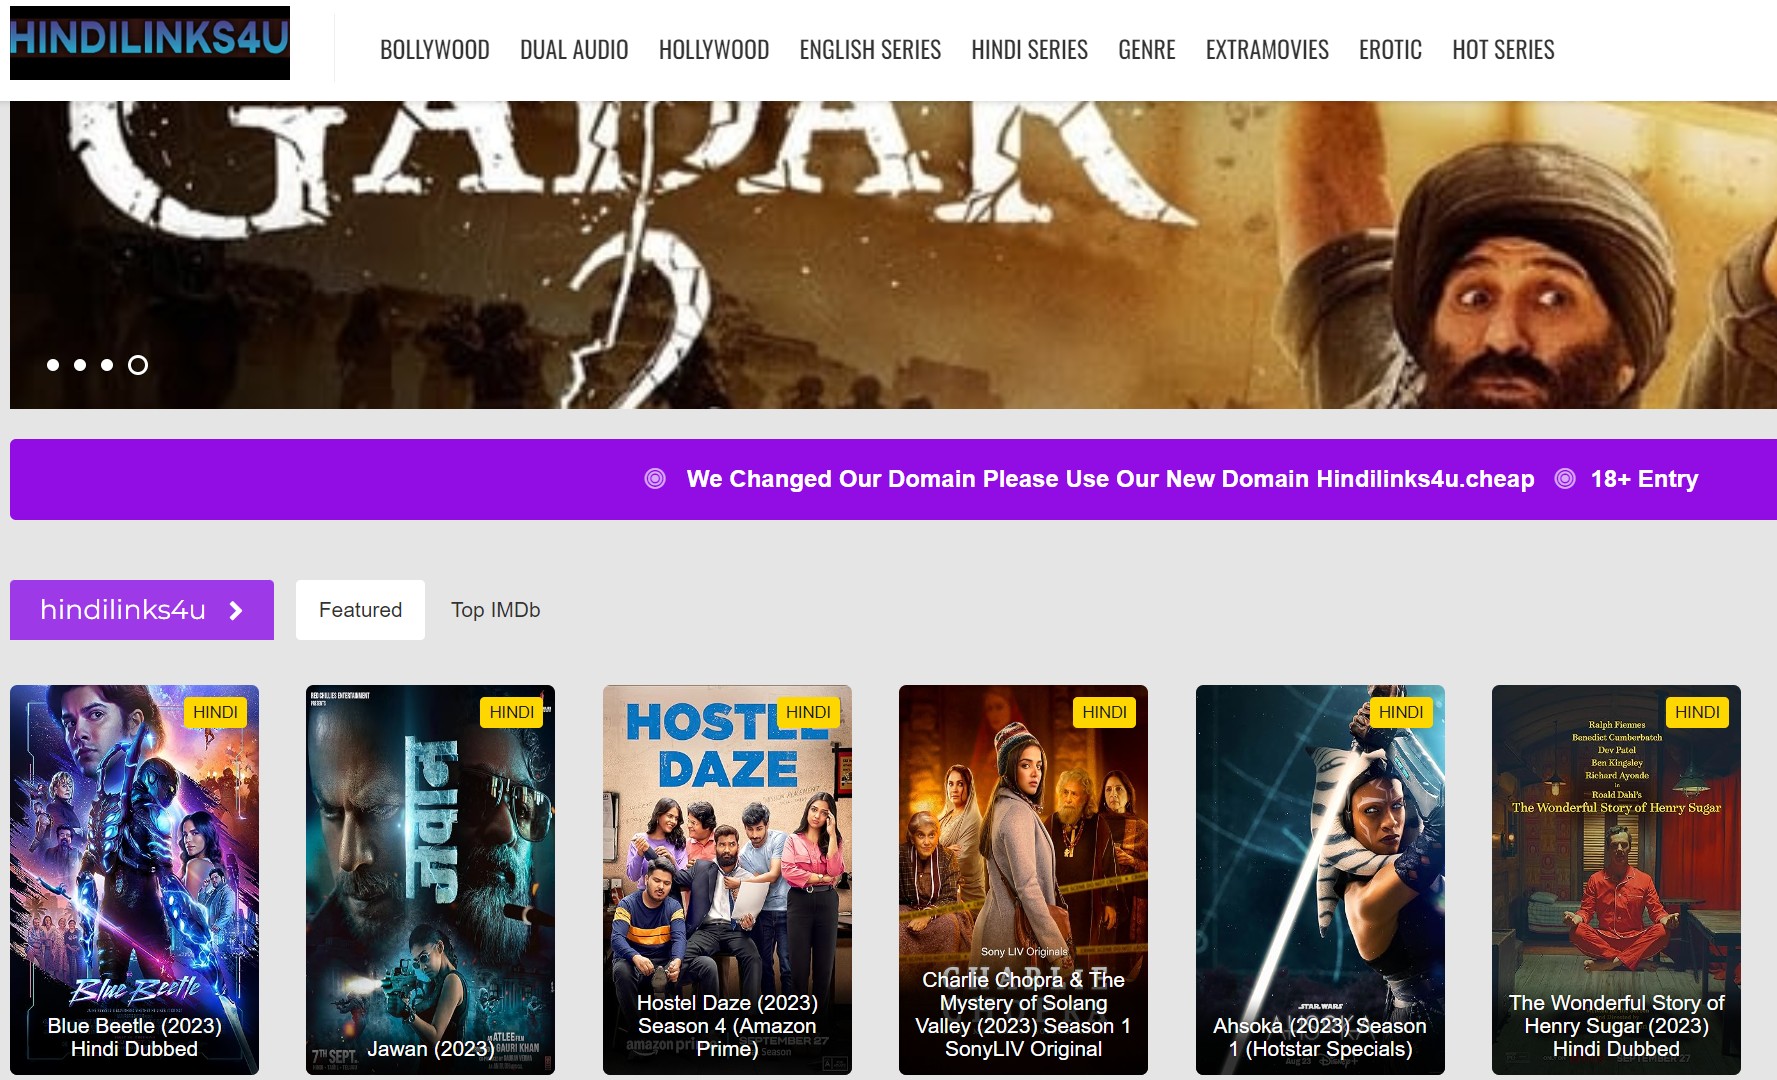Click HINDI badge on Ahsoka card
This screenshot has height=1080, width=1777.
[1401, 712]
